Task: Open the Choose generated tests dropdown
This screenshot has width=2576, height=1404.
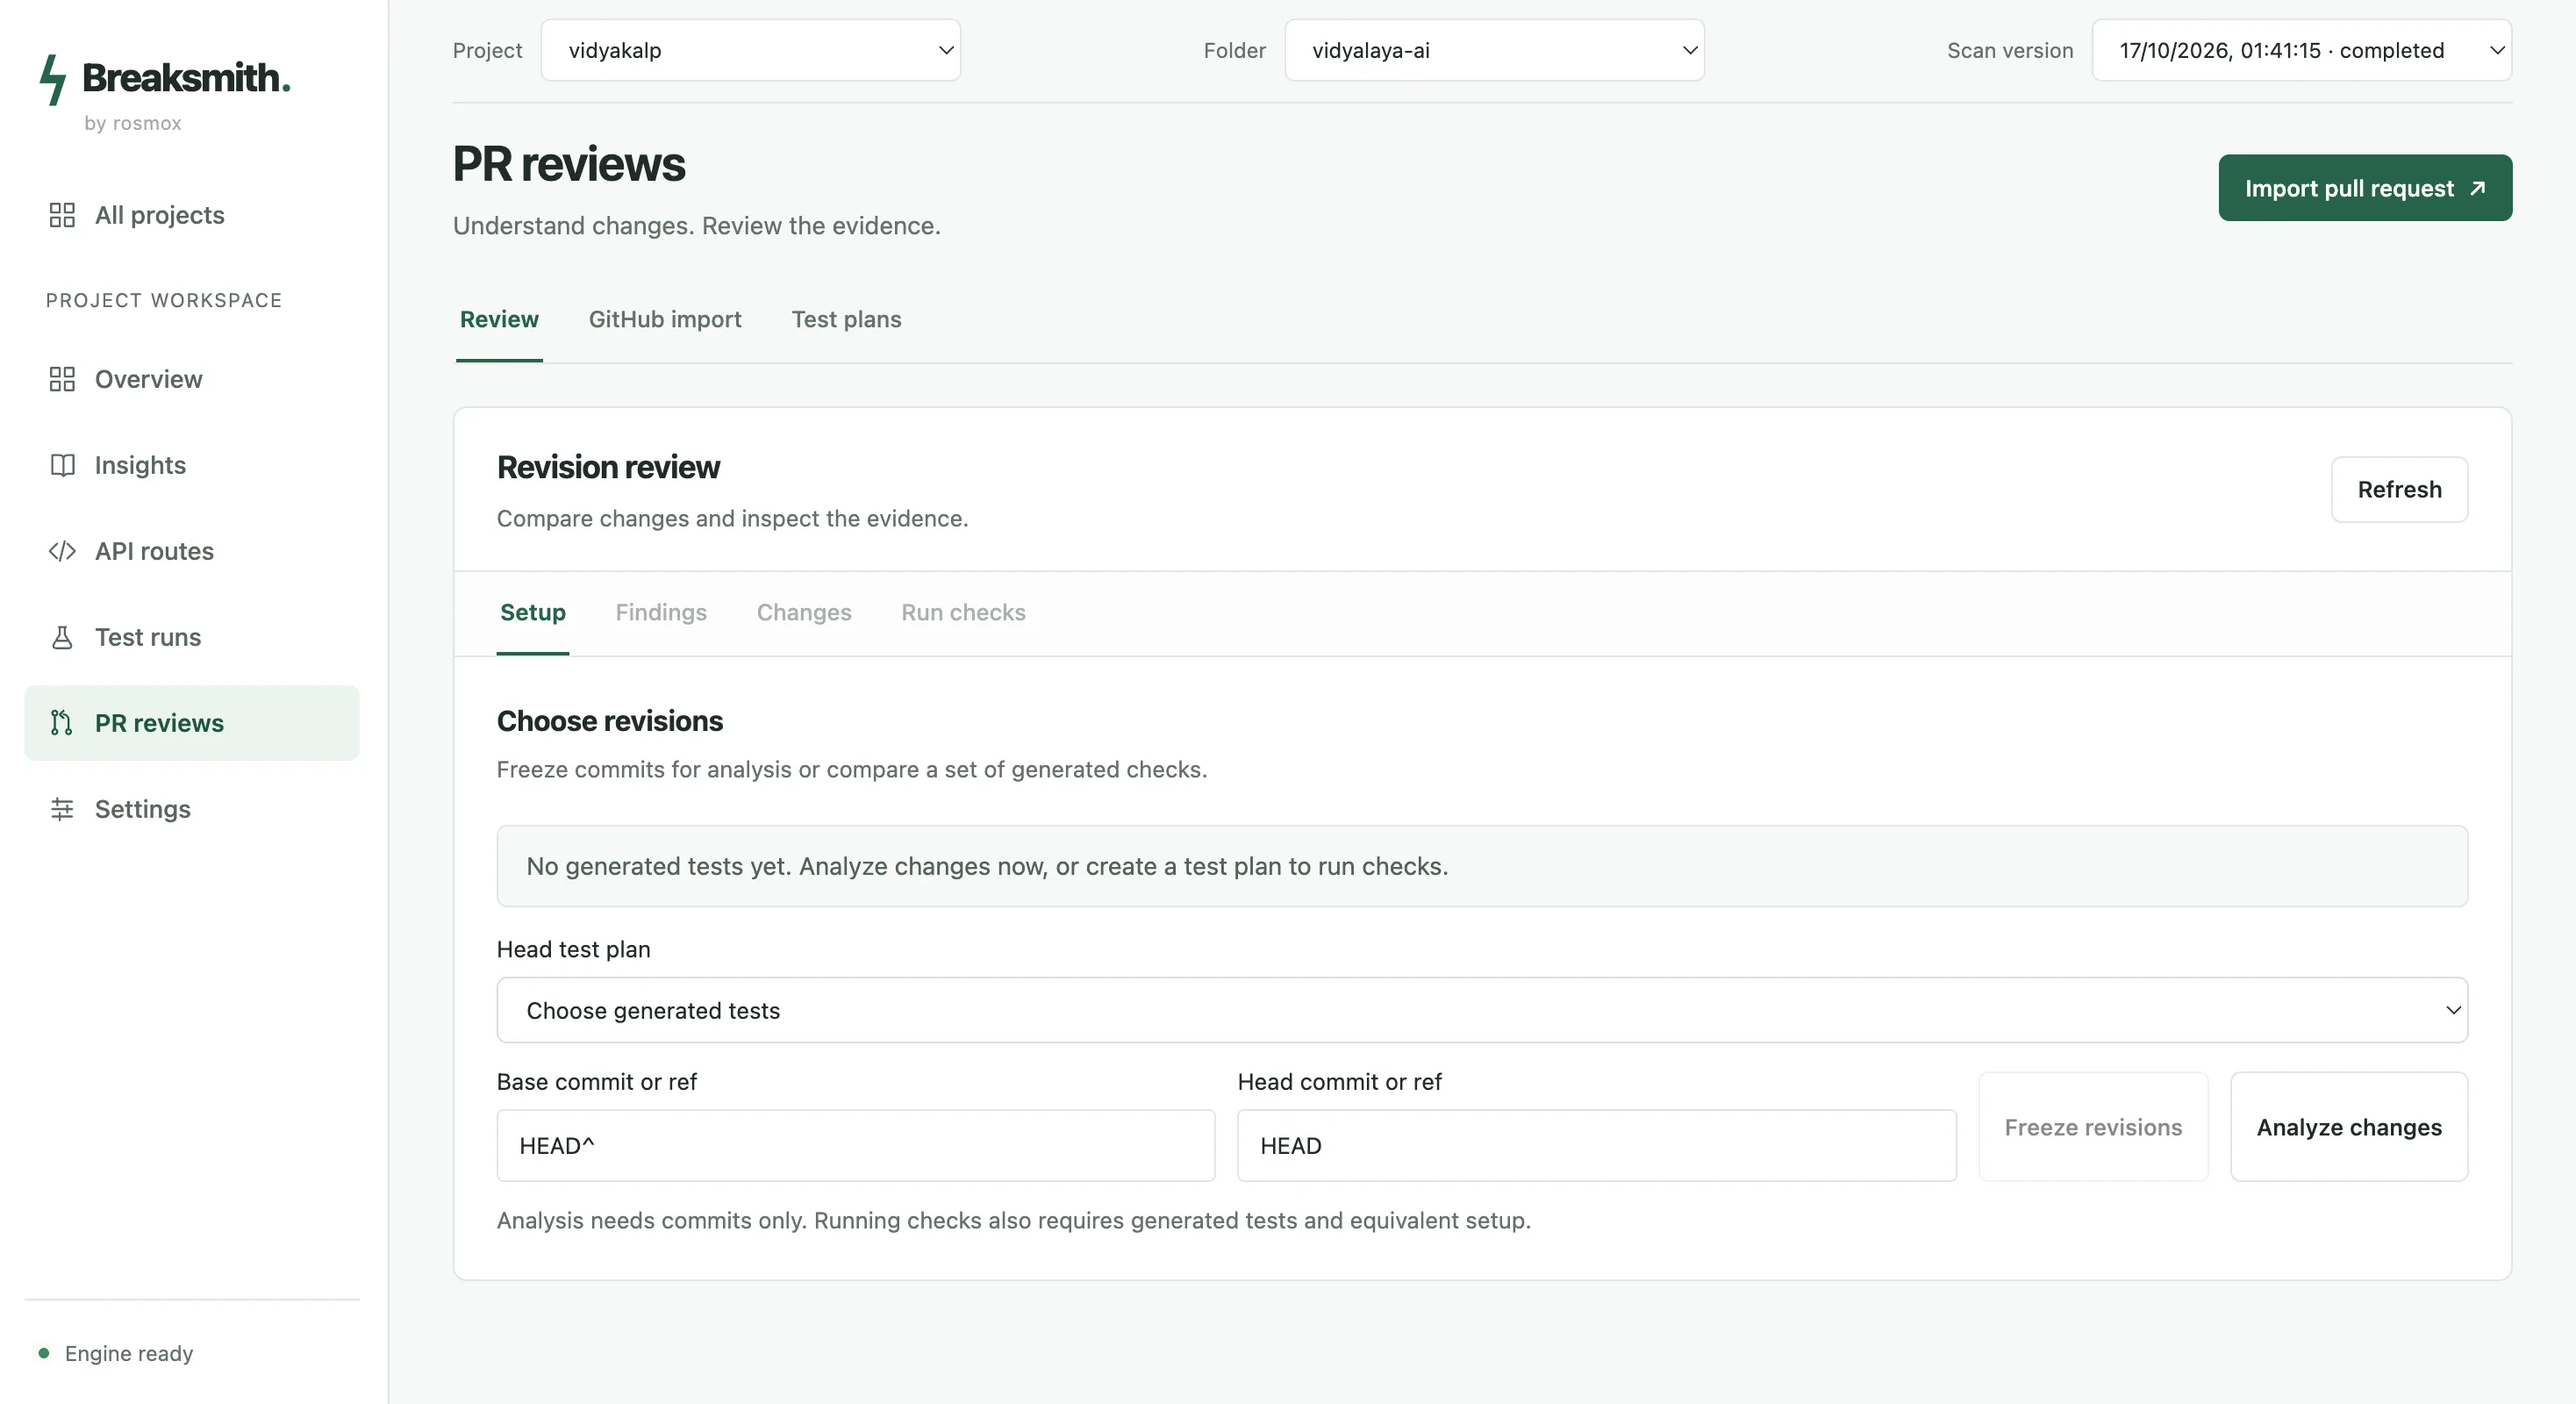Action: tap(1482, 1010)
